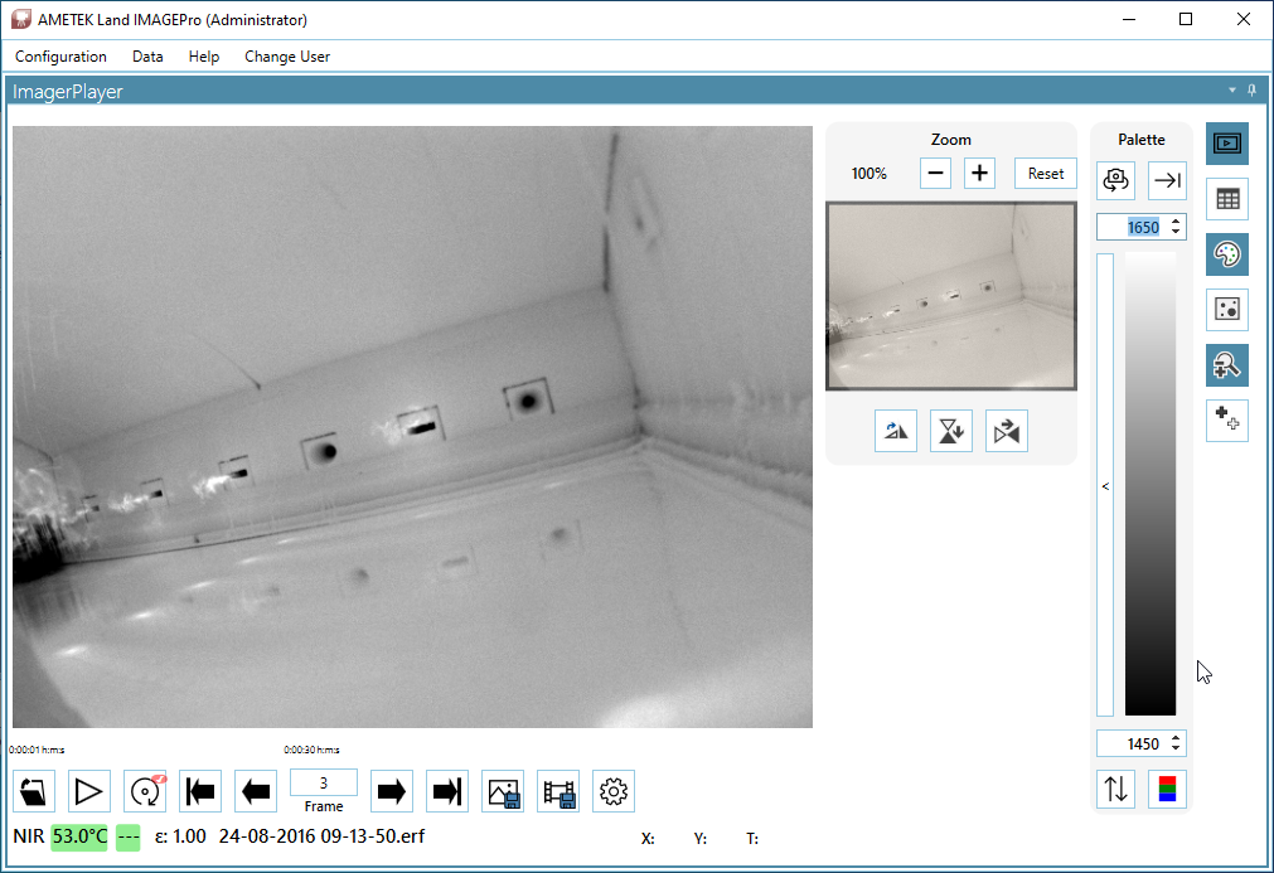Flip the image vertically
The height and width of the screenshot is (873, 1274).
click(x=951, y=430)
